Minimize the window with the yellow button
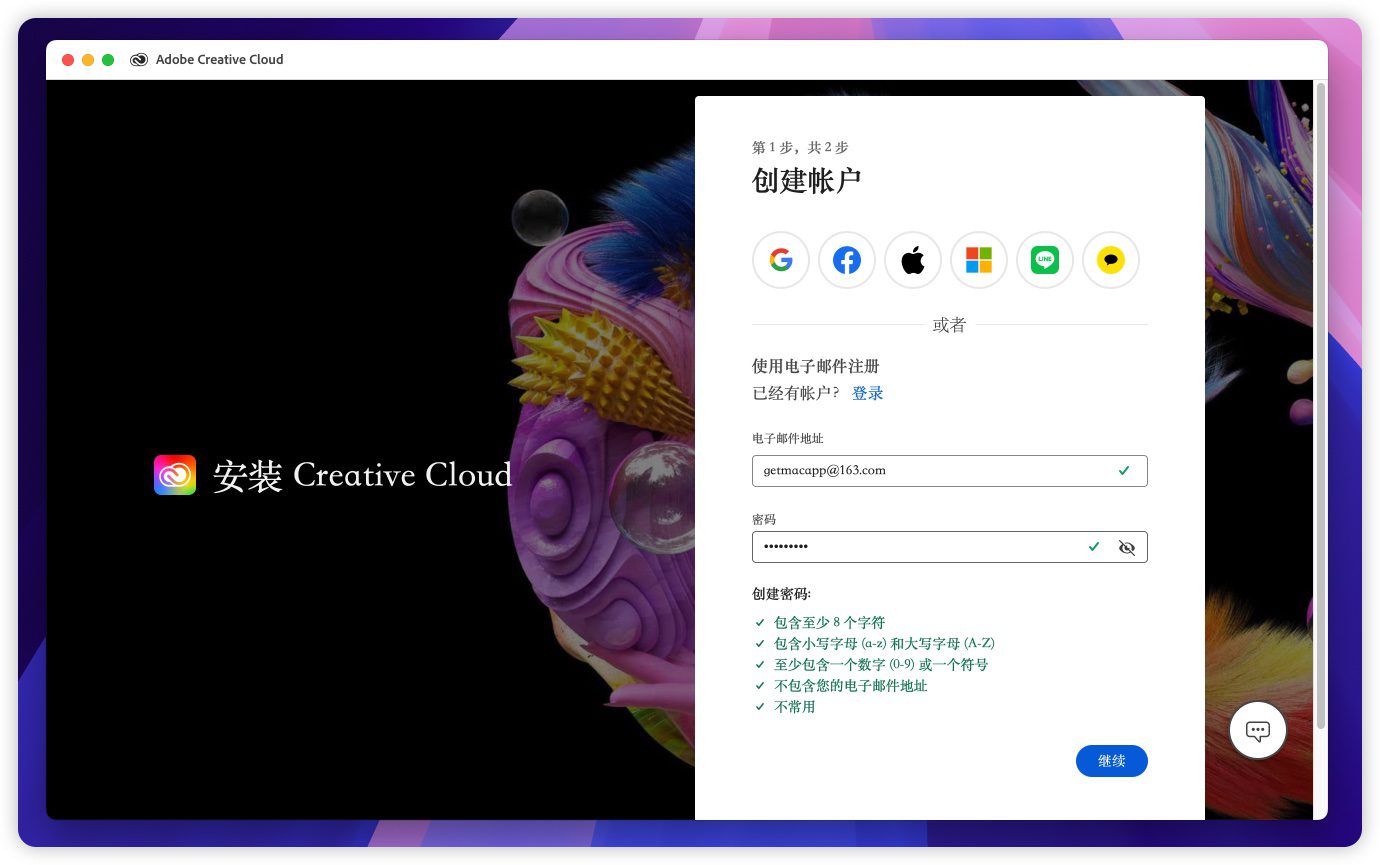The image size is (1380, 865). pyautogui.click(x=88, y=60)
